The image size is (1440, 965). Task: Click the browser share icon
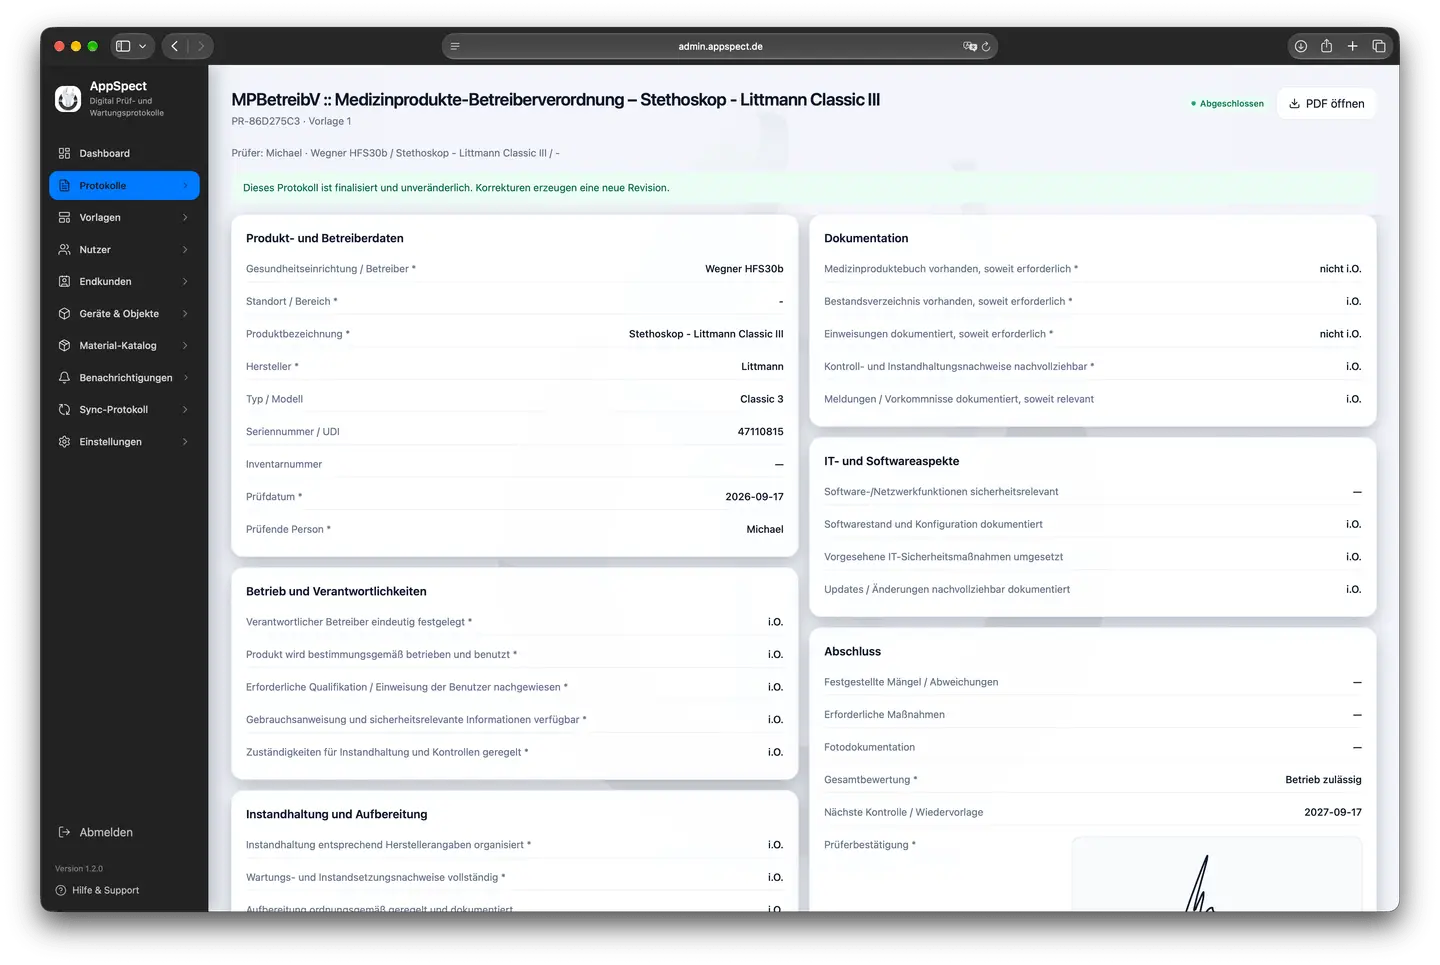[1326, 46]
